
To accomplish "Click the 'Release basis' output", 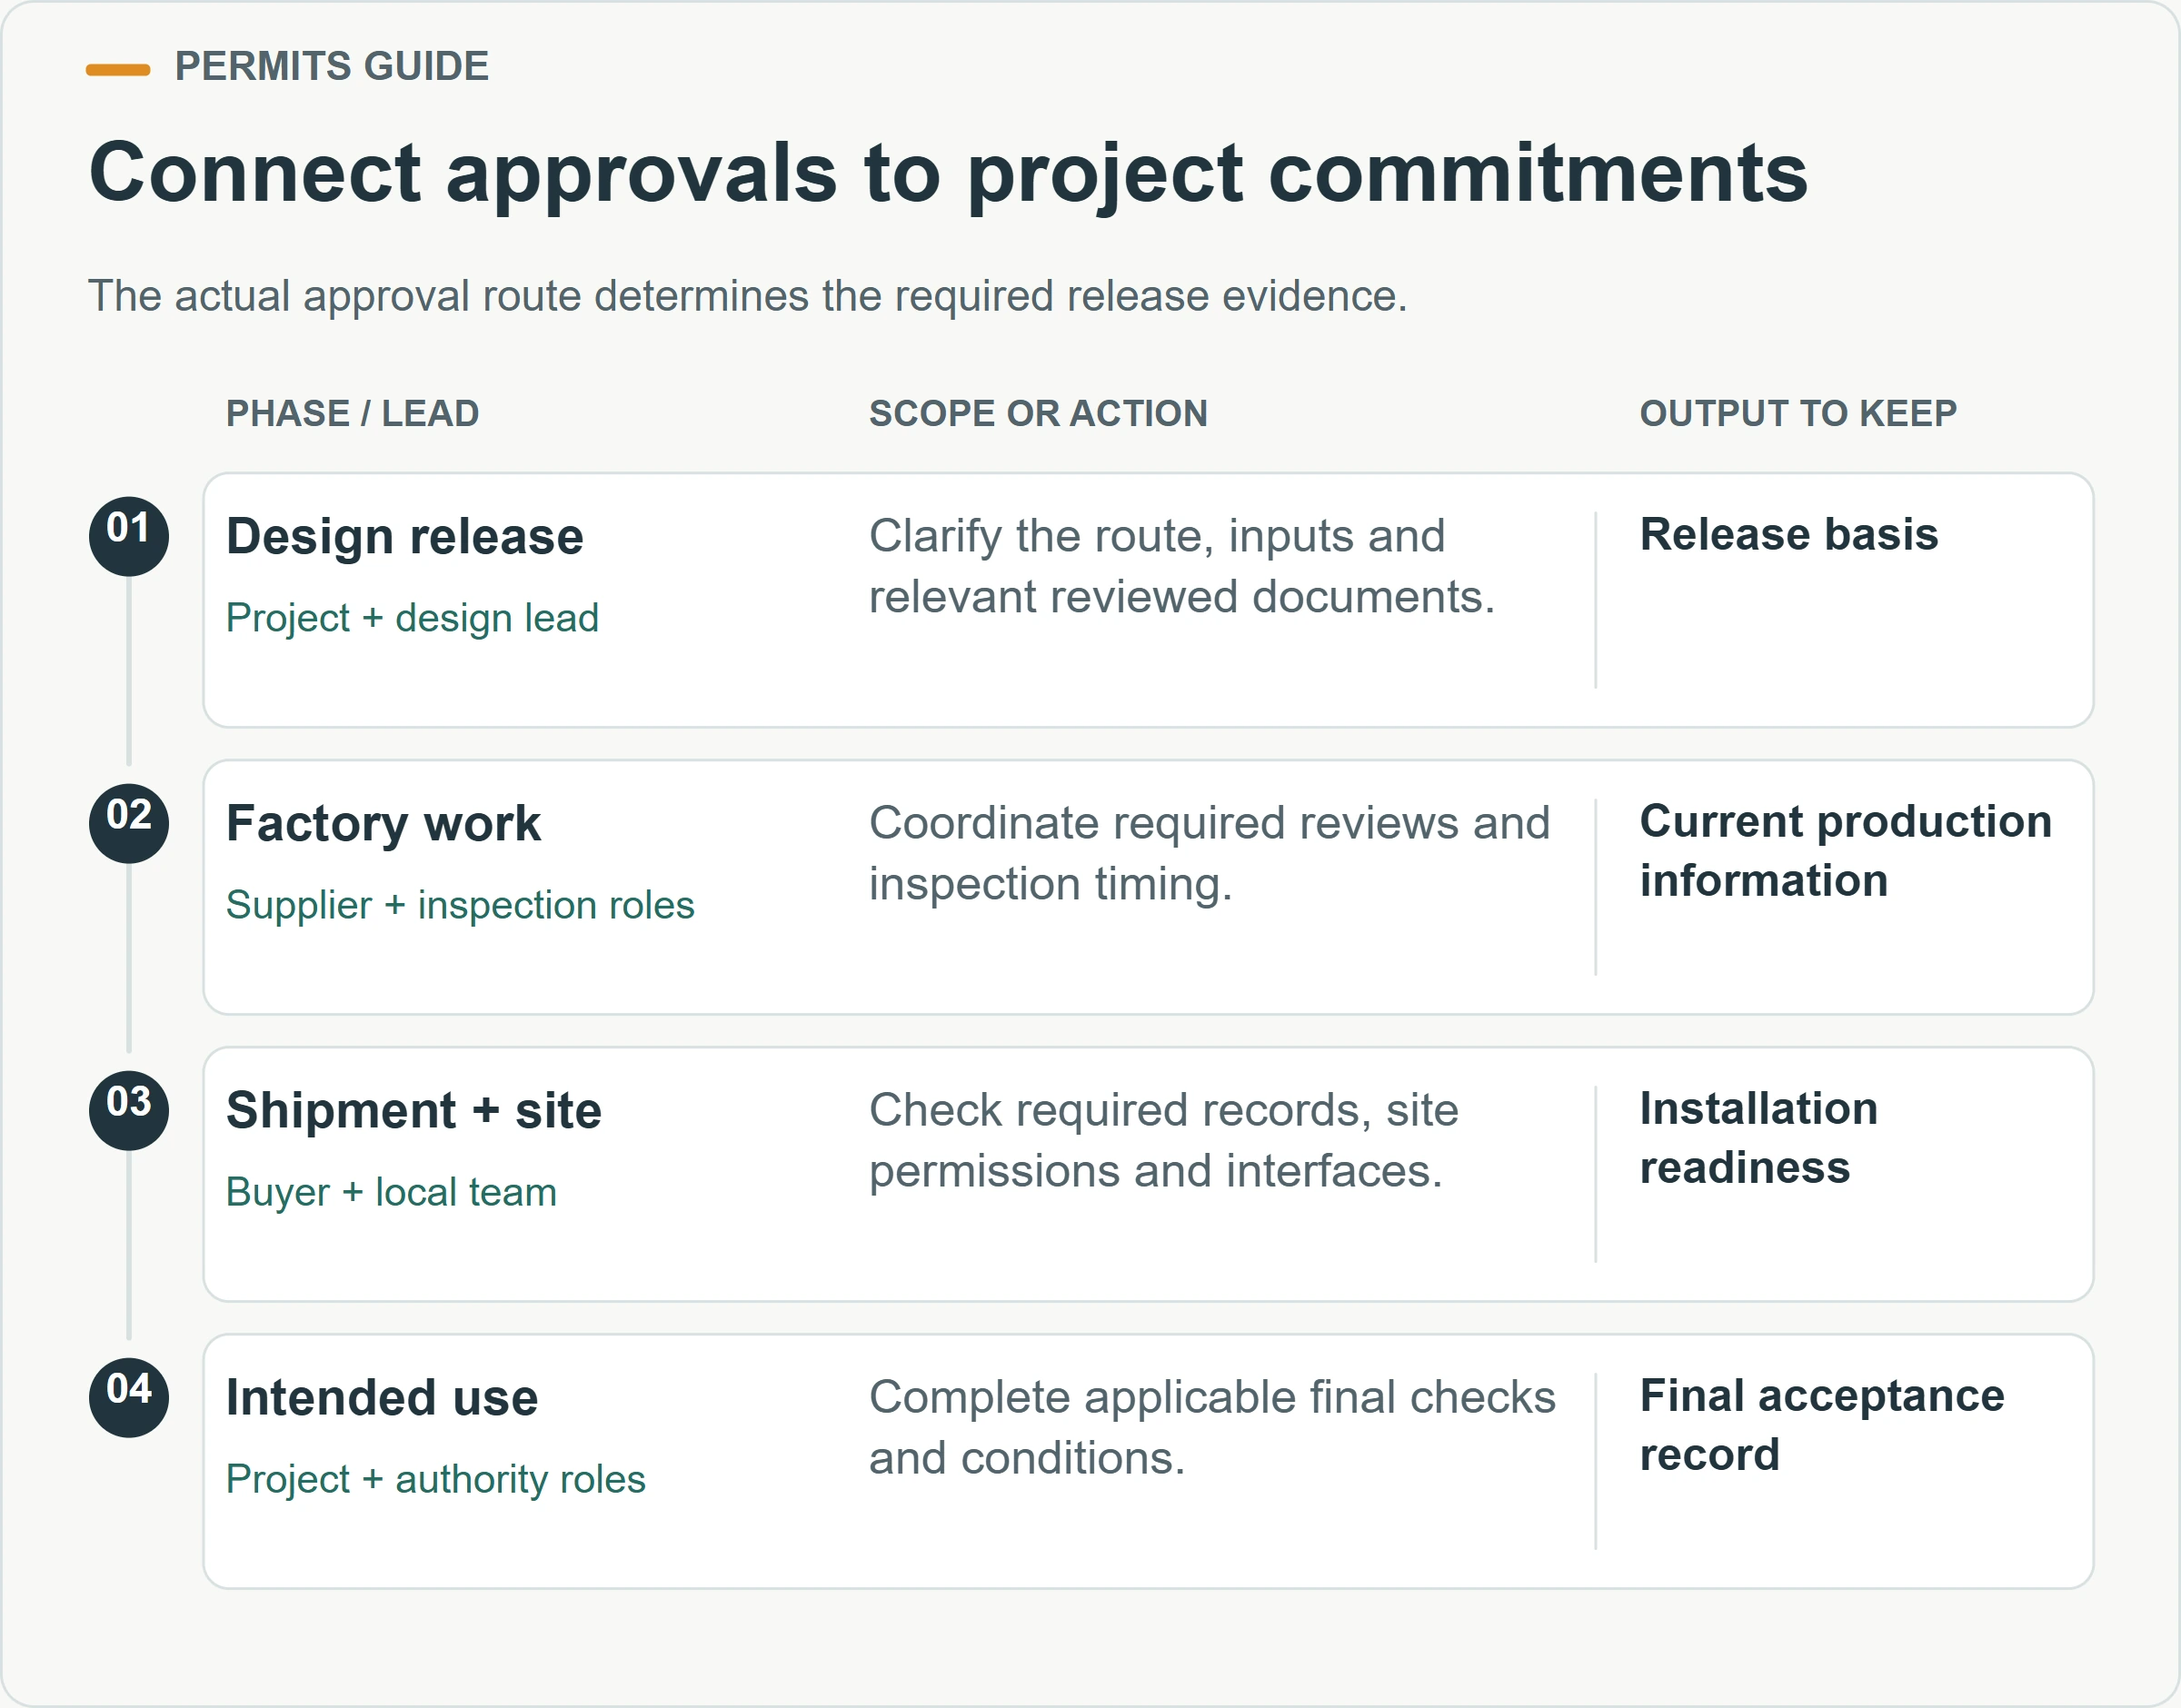I will point(1789,534).
